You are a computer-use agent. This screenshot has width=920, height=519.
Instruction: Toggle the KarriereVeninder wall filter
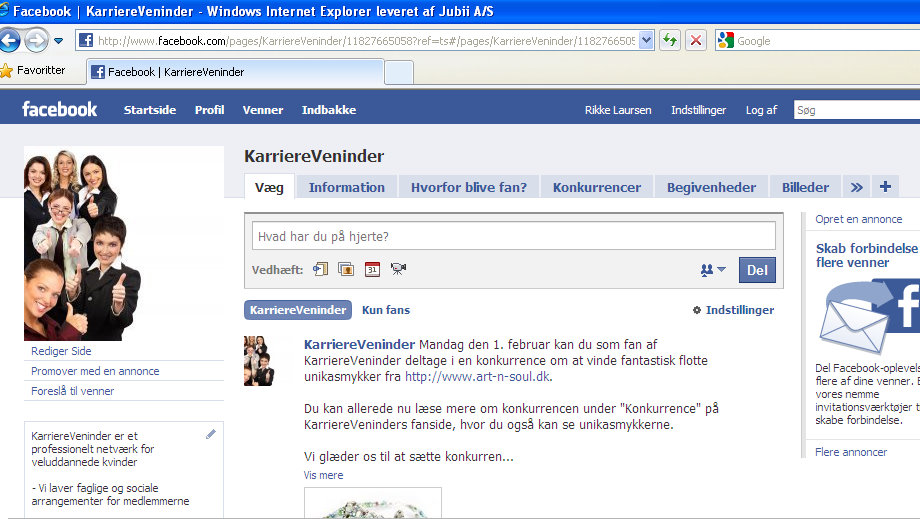(298, 310)
